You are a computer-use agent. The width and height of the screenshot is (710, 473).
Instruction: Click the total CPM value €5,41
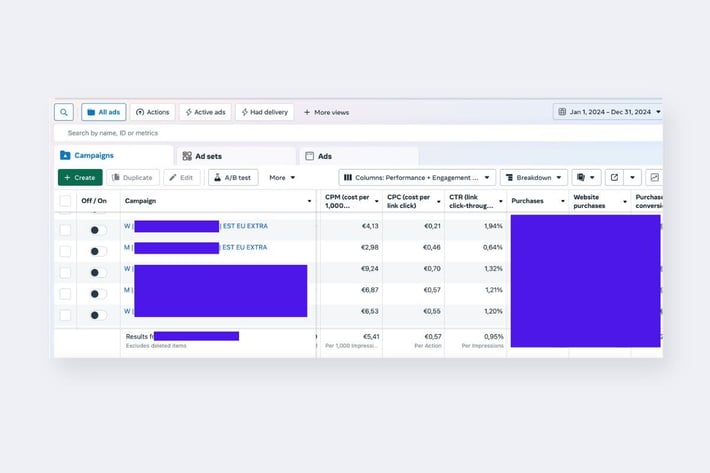pyautogui.click(x=371, y=336)
